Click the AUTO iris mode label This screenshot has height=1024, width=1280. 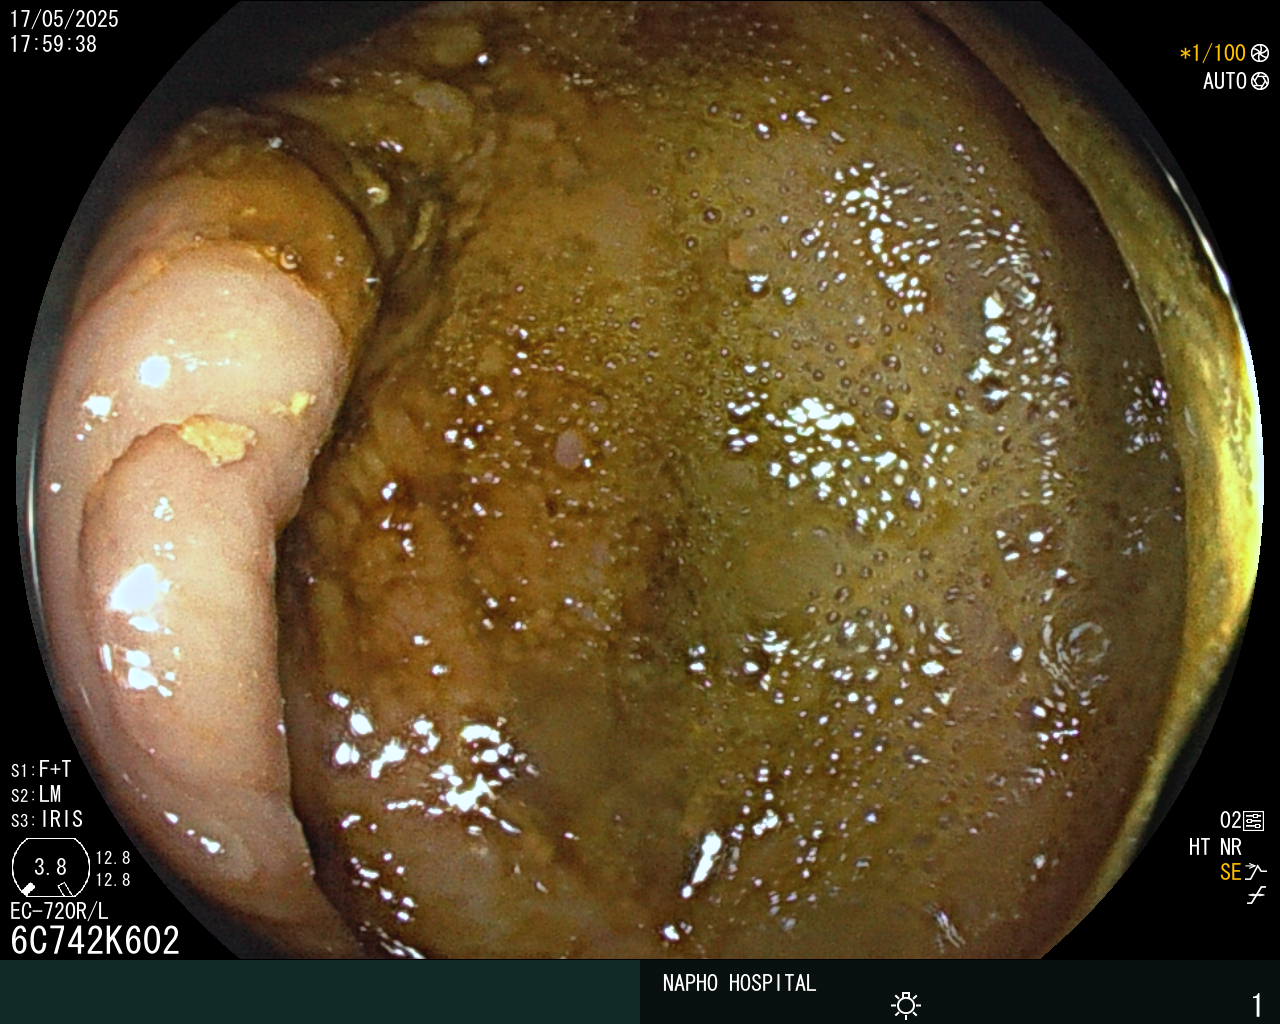(1225, 81)
